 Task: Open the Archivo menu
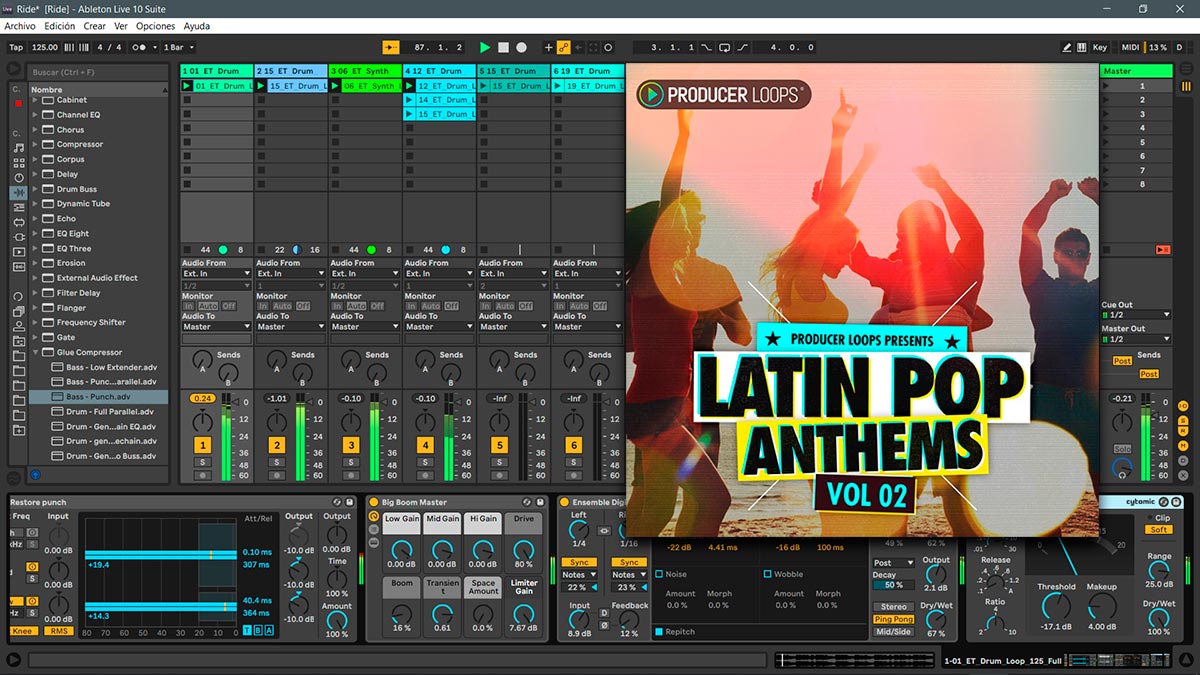(20, 26)
